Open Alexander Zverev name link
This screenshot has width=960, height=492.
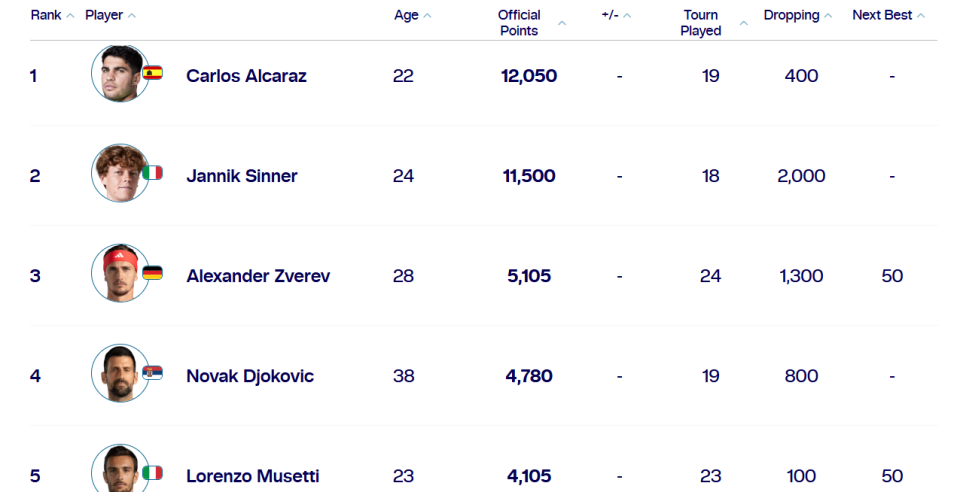258,276
